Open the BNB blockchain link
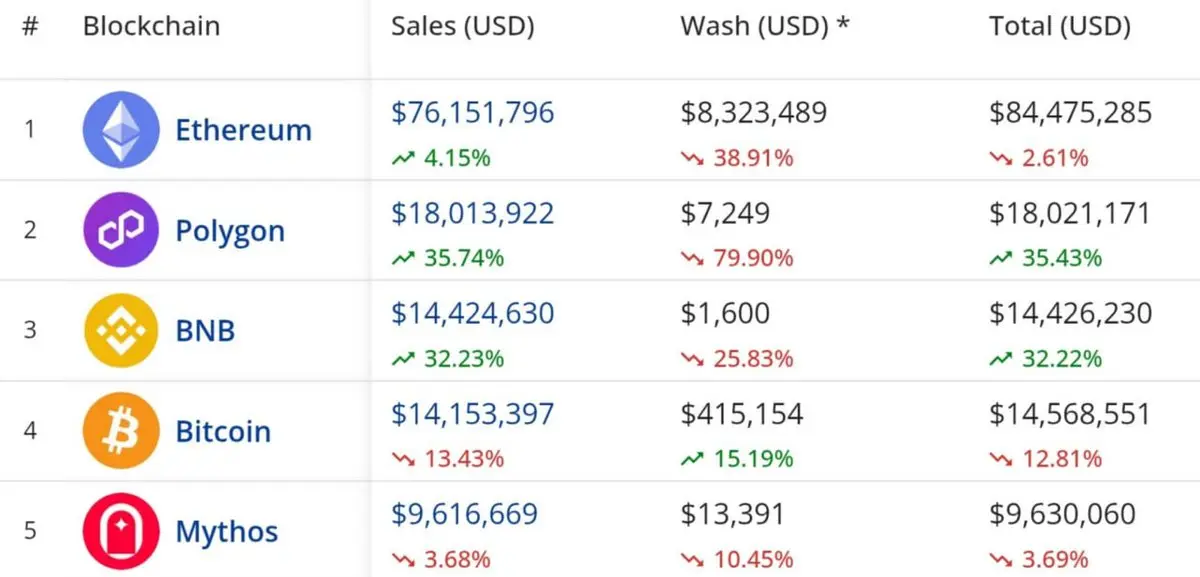This screenshot has height=577, width=1200. tap(205, 330)
